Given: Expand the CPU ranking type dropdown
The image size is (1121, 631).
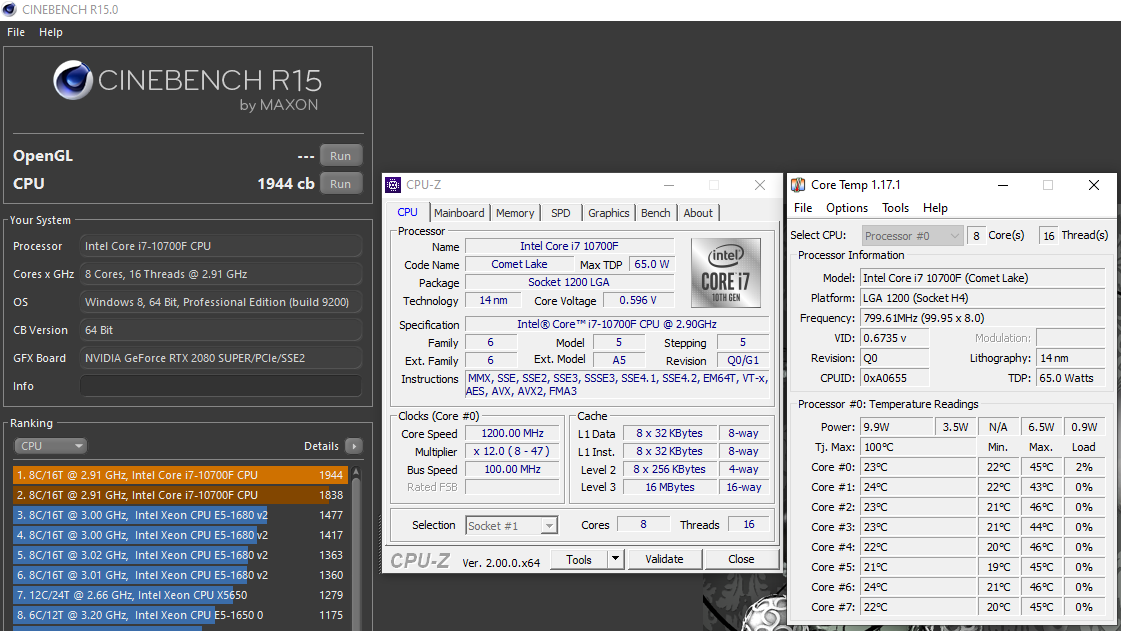Looking at the screenshot, I should 50,446.
